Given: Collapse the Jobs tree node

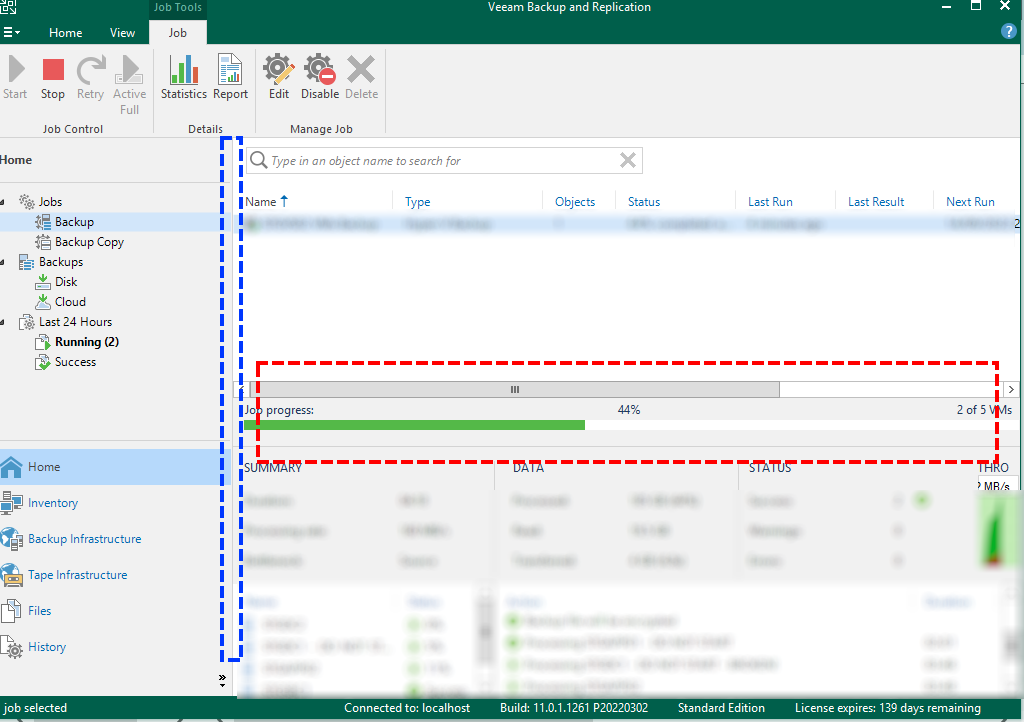Looking at the screenshot, I should (3, 202).
